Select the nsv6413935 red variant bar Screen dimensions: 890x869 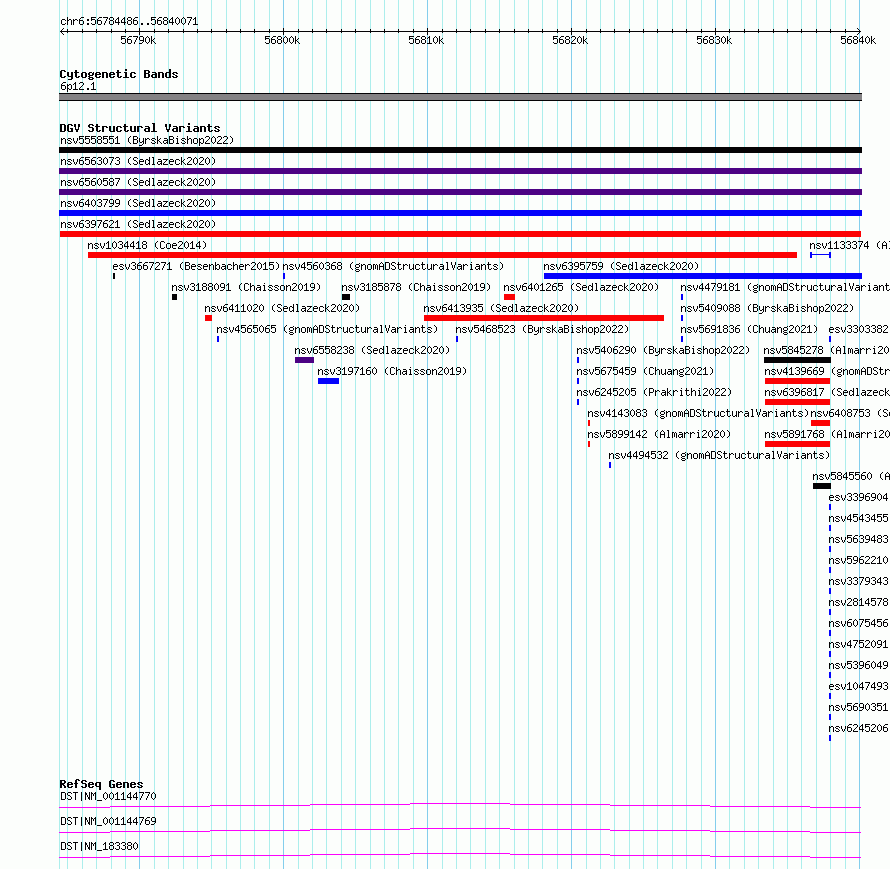pyautogui.click(x=544, y=318)
